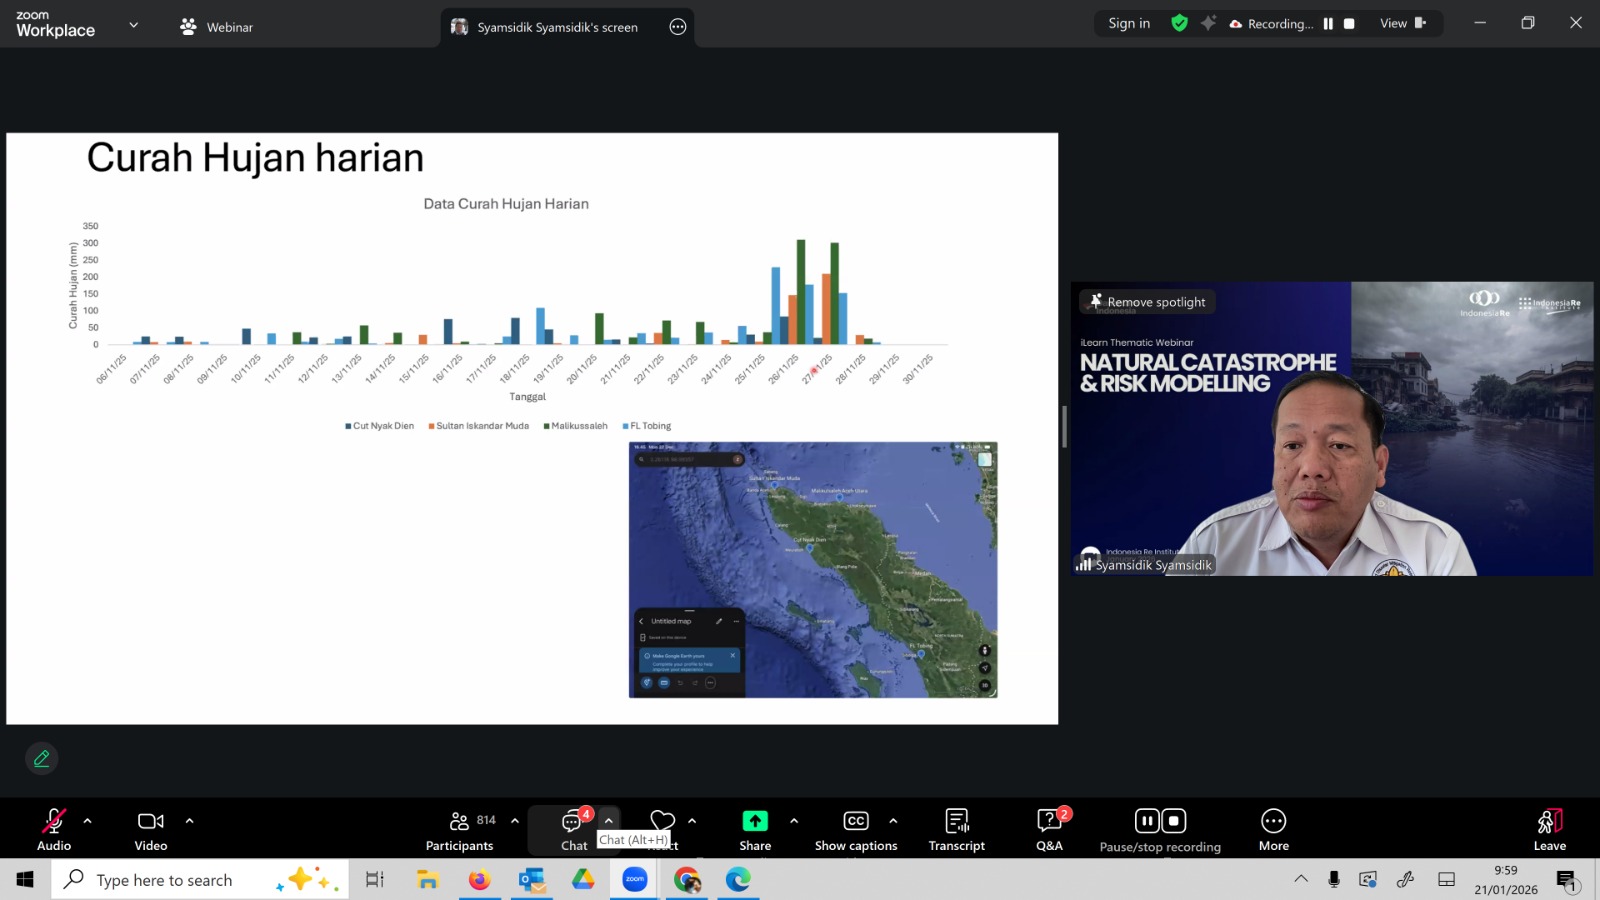Image resolution: width=1600 pixels, height=900 pixels.
Task: Expand the Share options arrow
Action: pyautogui.click(x=794, y=821)
